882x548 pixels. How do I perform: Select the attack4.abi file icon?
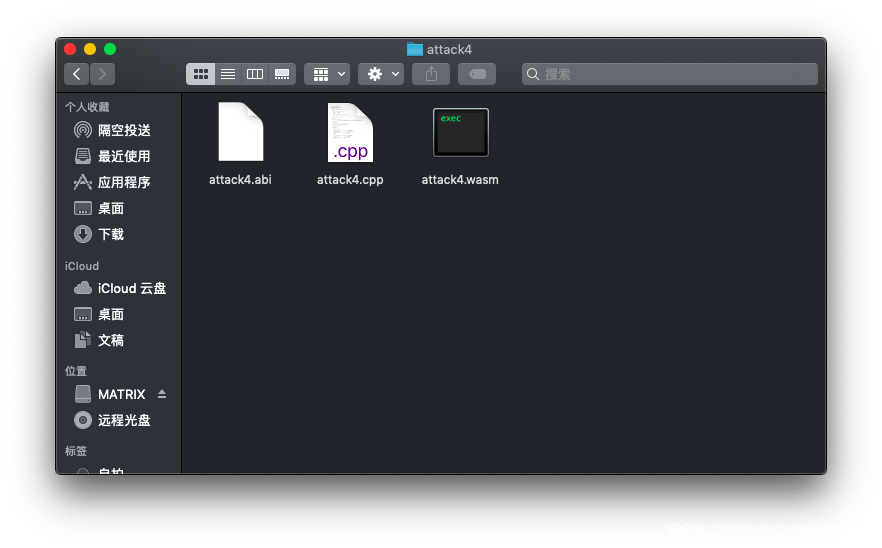click(x=241, y=132)
